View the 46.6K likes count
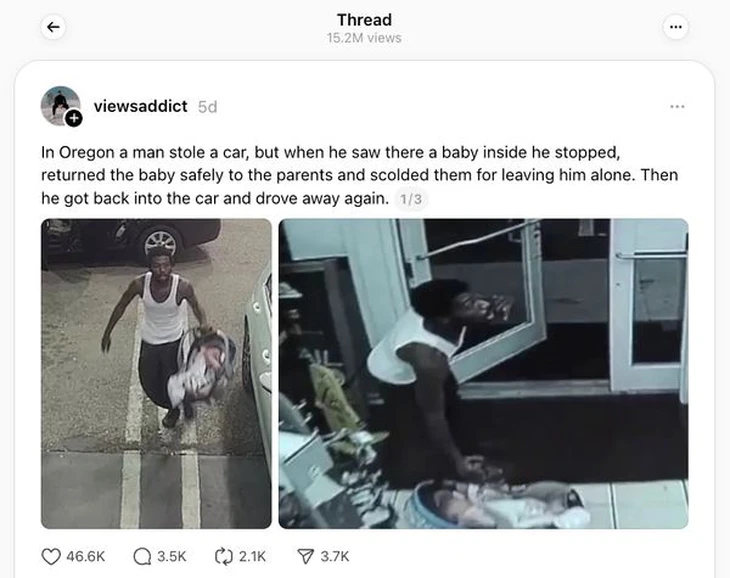 point(86,557)
